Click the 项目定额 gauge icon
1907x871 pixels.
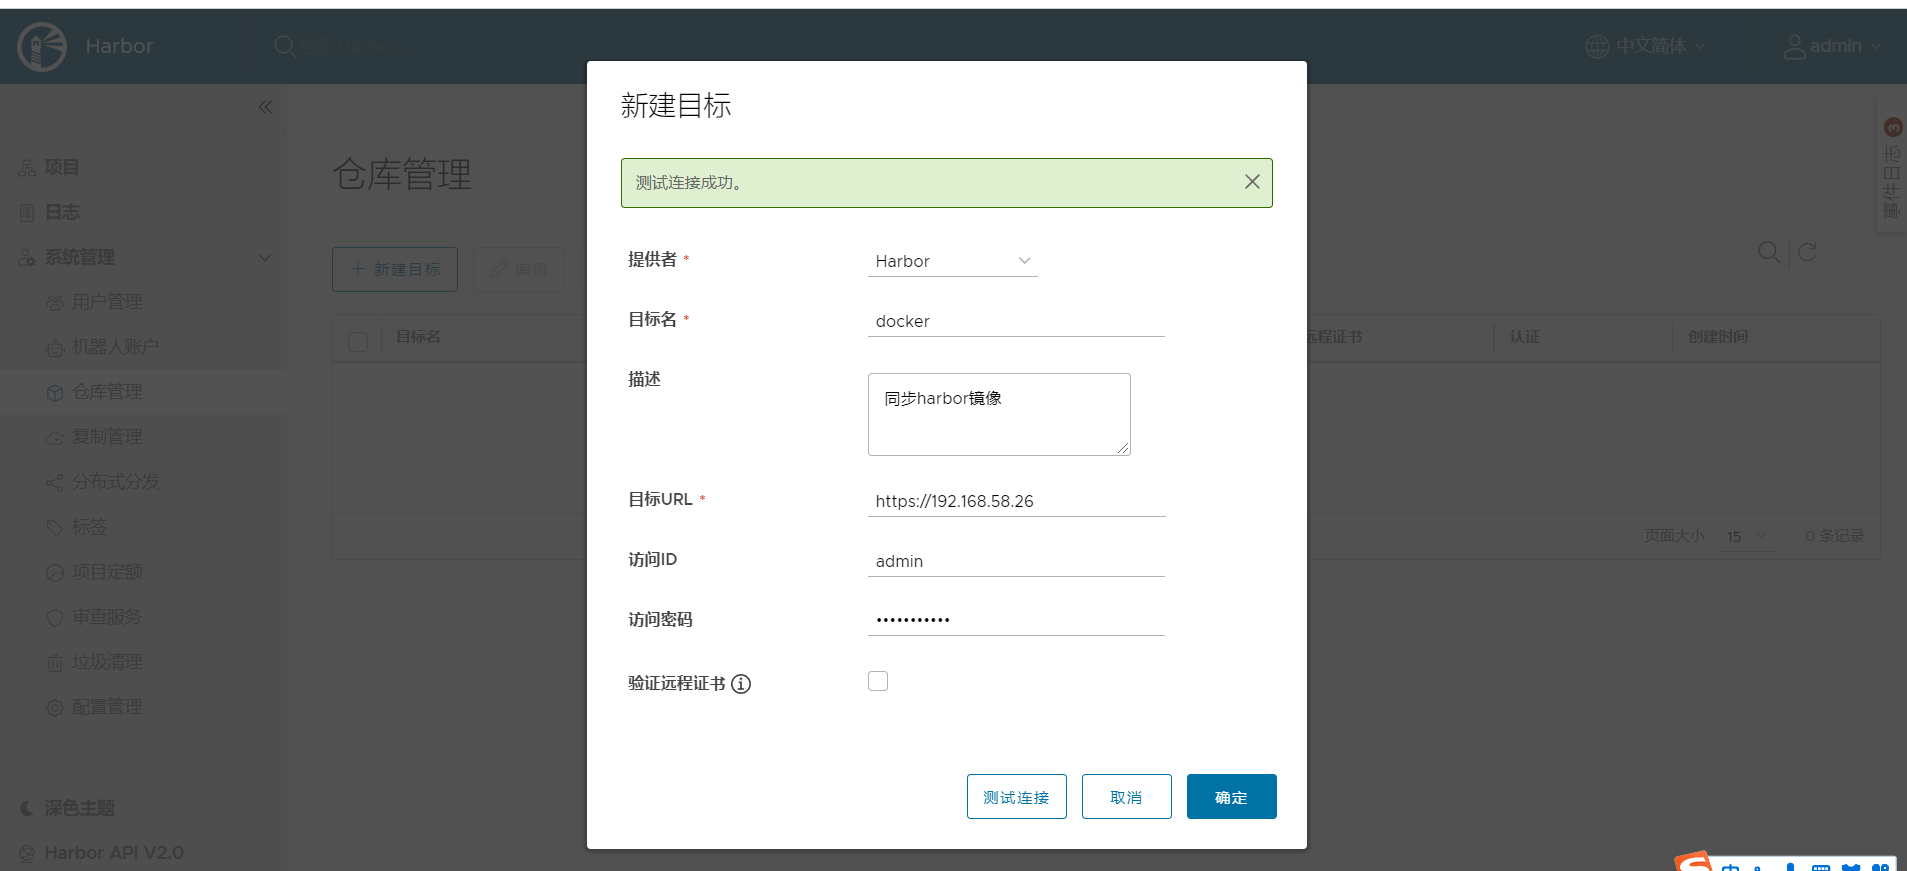[55, 573]
